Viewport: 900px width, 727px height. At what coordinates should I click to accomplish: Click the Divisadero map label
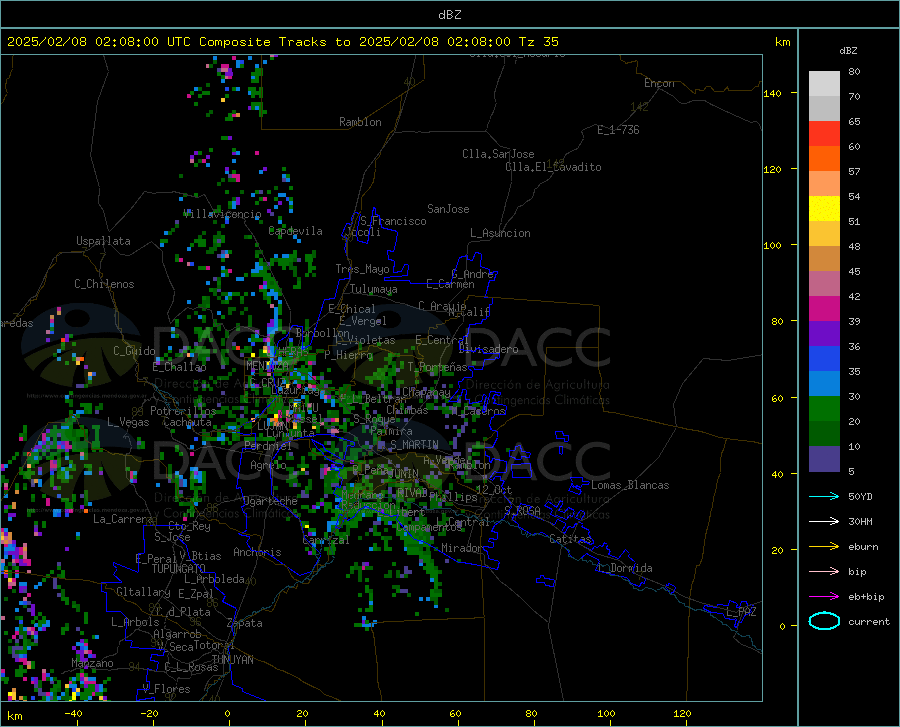coord(488,349)
